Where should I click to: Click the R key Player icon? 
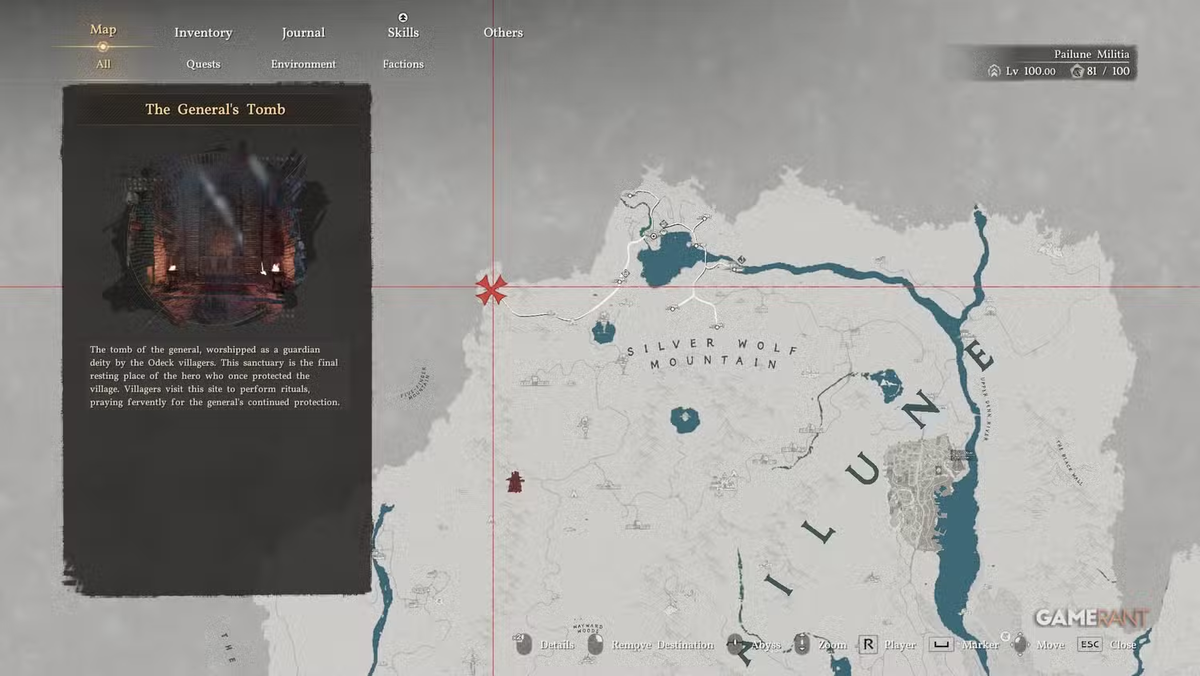[868, 644]
